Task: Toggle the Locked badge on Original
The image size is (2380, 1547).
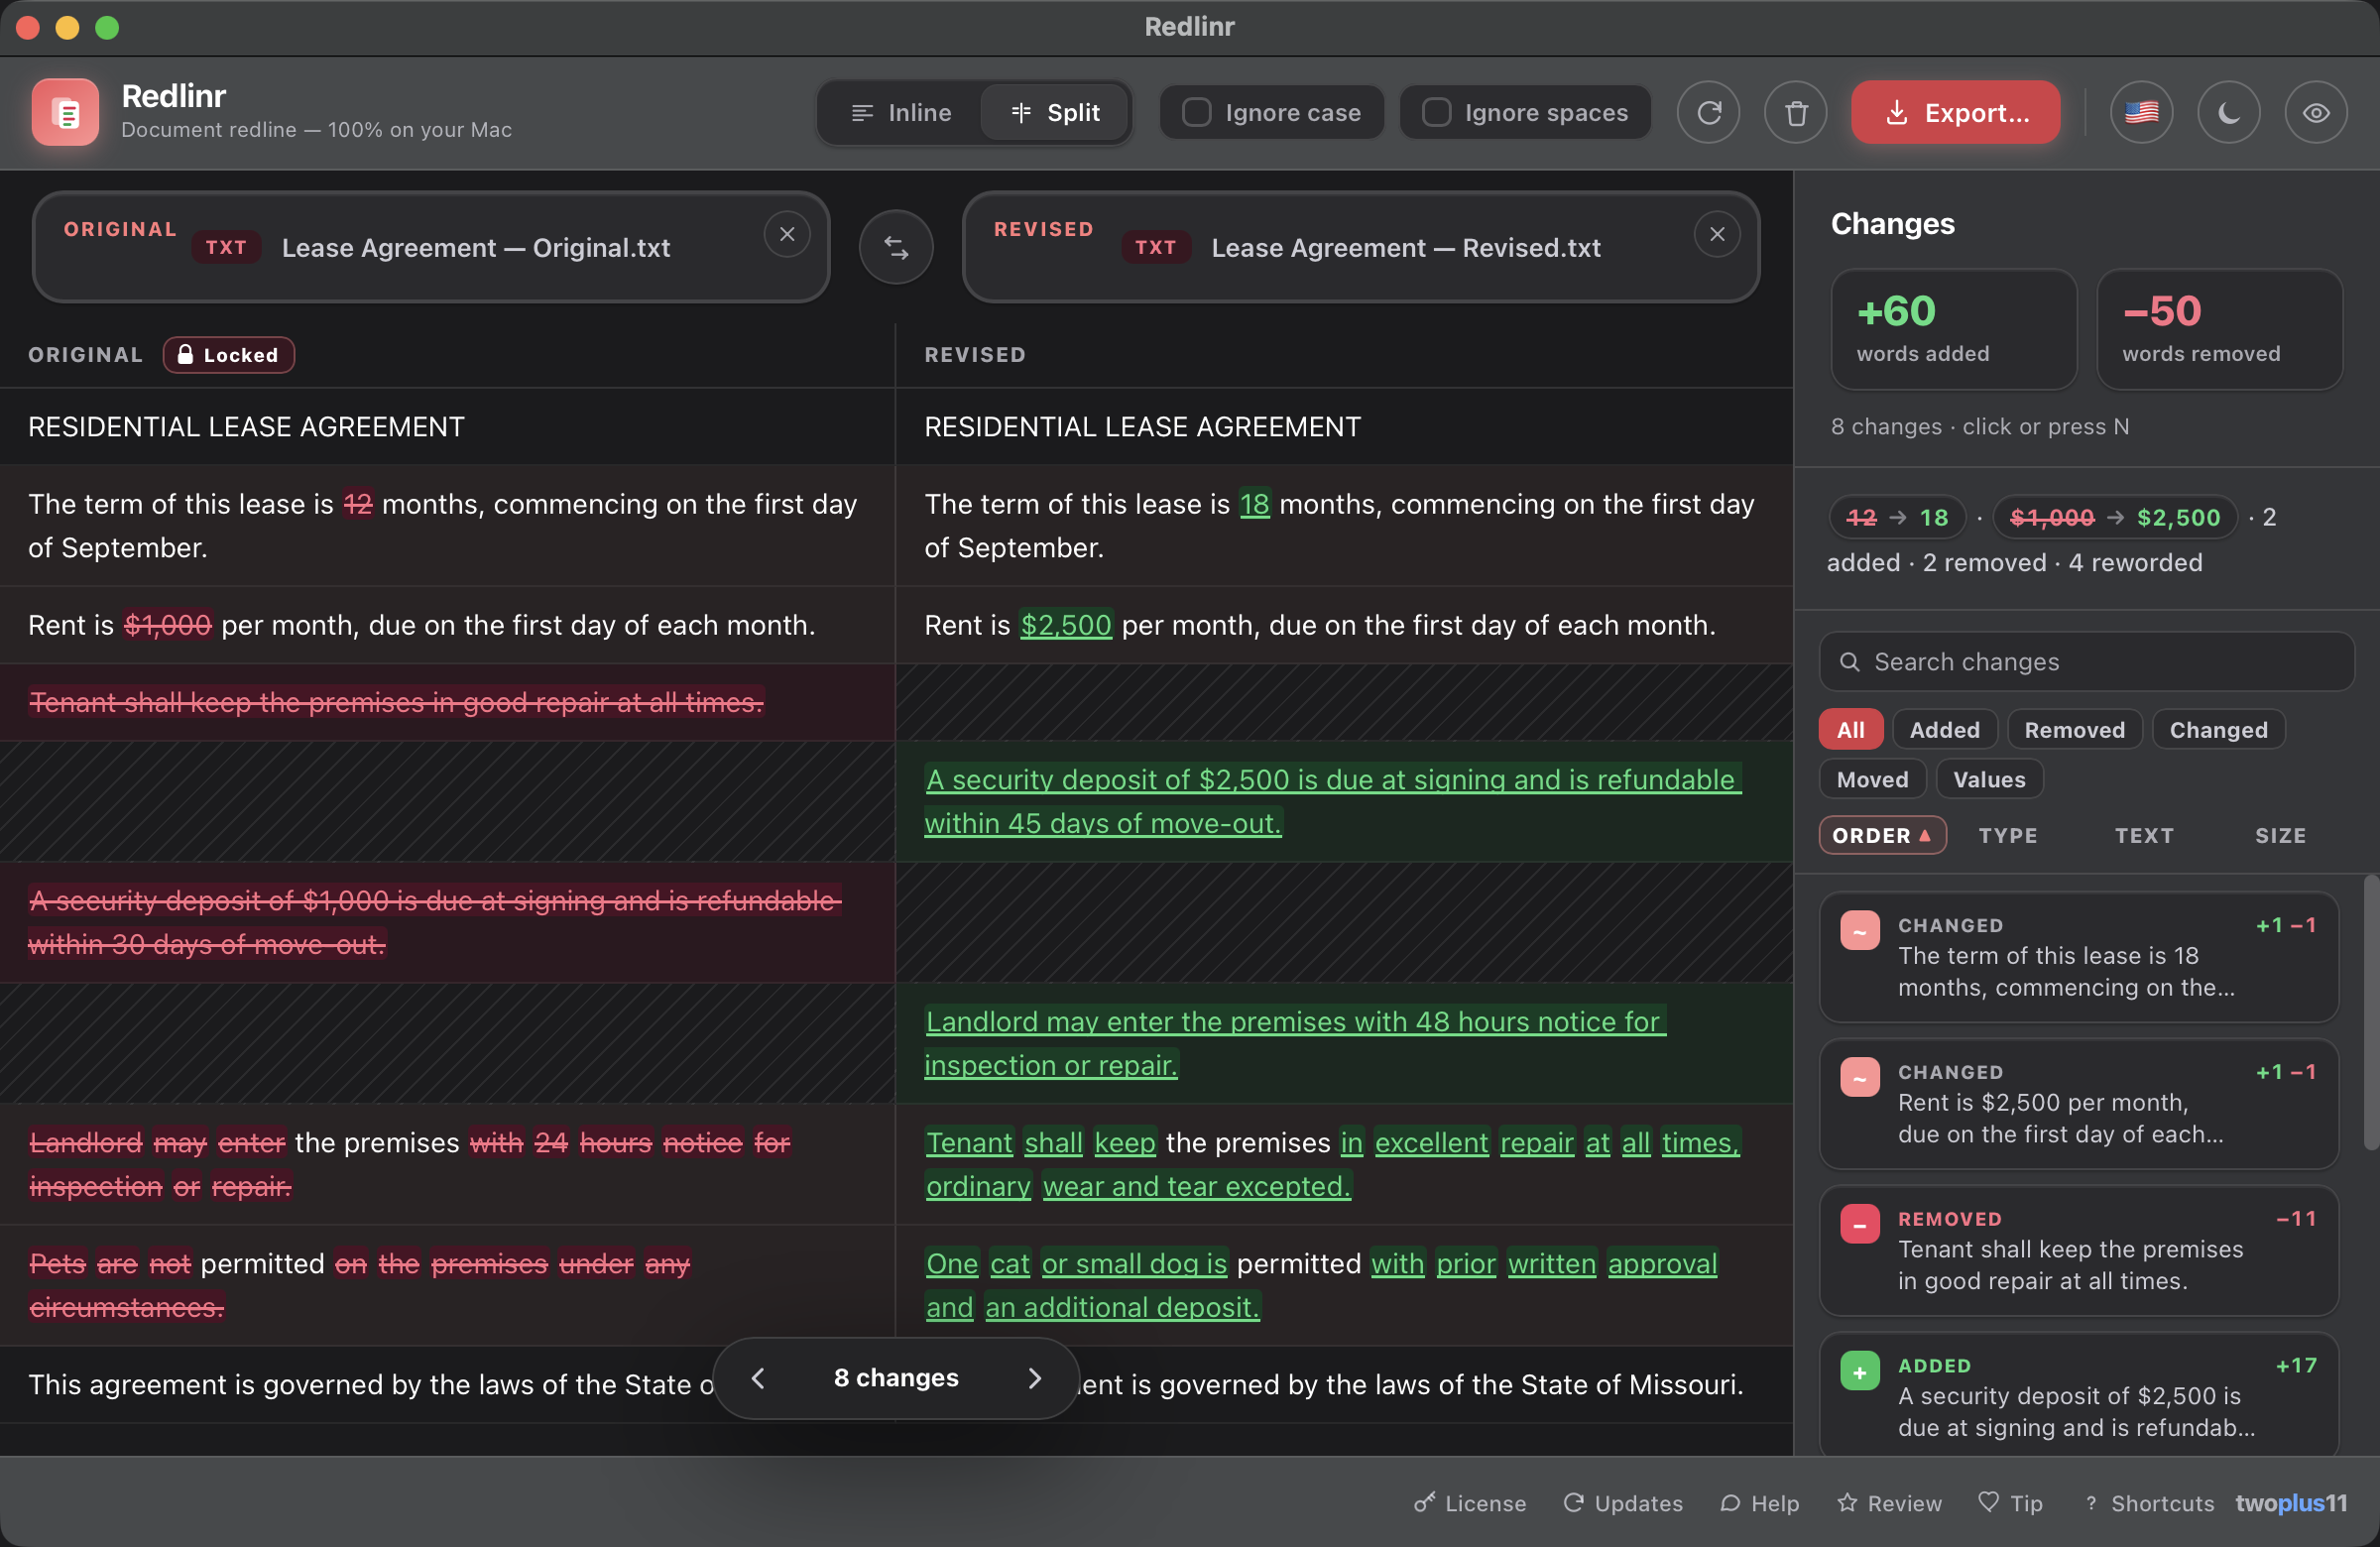Action: 229,355
